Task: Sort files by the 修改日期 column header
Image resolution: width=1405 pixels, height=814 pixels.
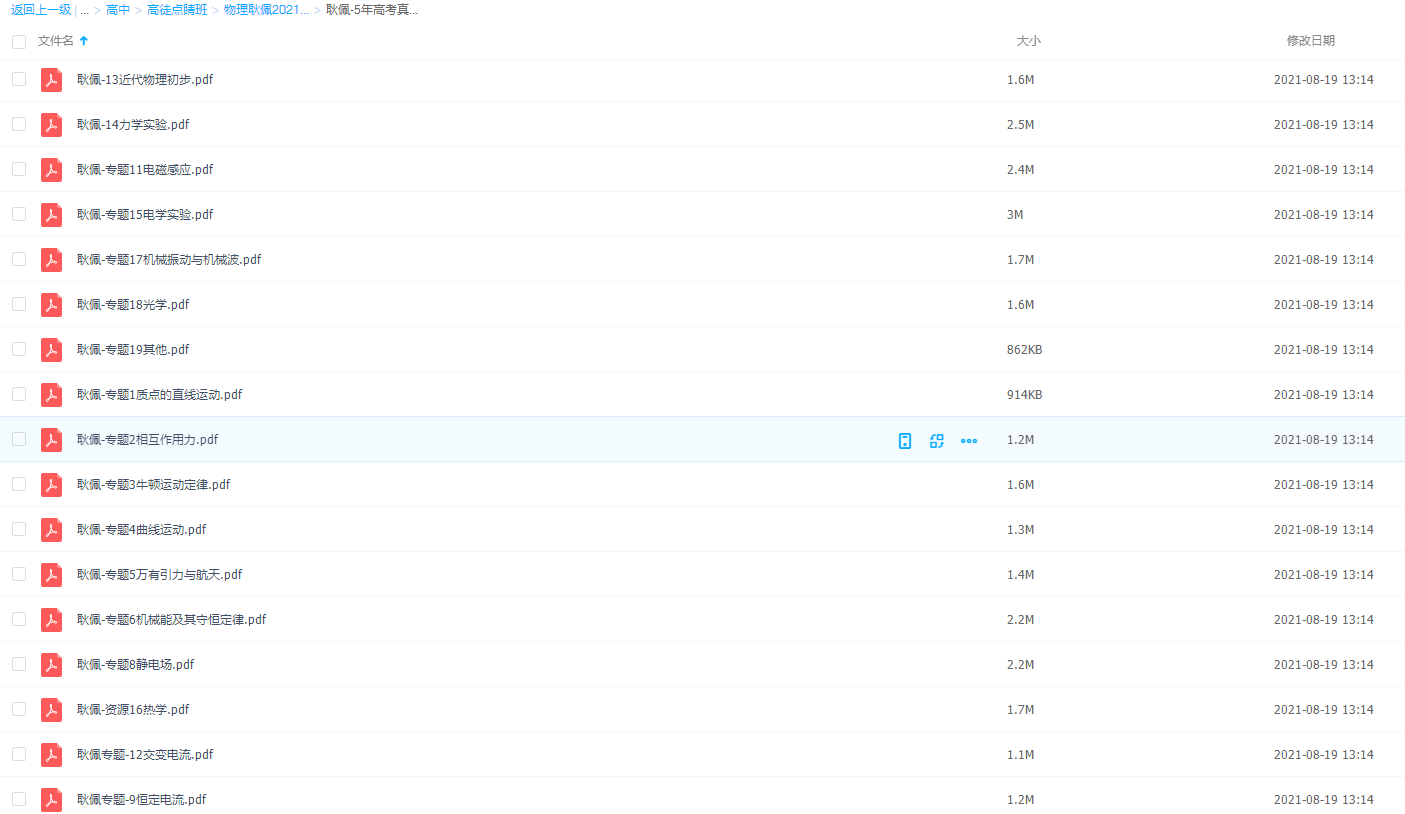Action: 1310,41
